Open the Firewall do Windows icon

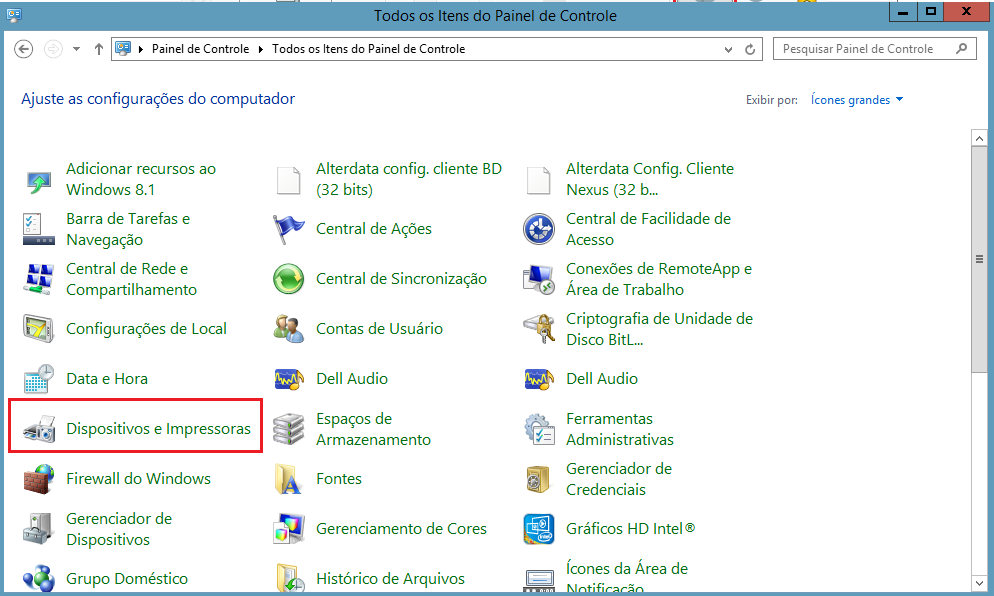click(x=39, y=479)
